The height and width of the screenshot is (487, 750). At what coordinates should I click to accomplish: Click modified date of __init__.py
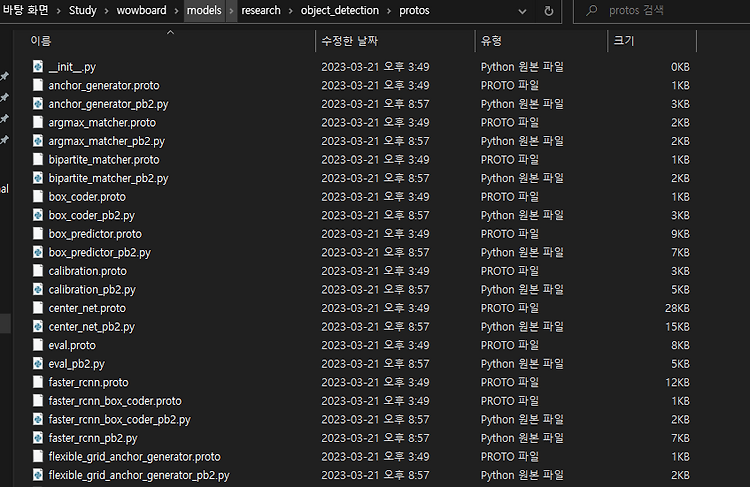coord(375,66)
